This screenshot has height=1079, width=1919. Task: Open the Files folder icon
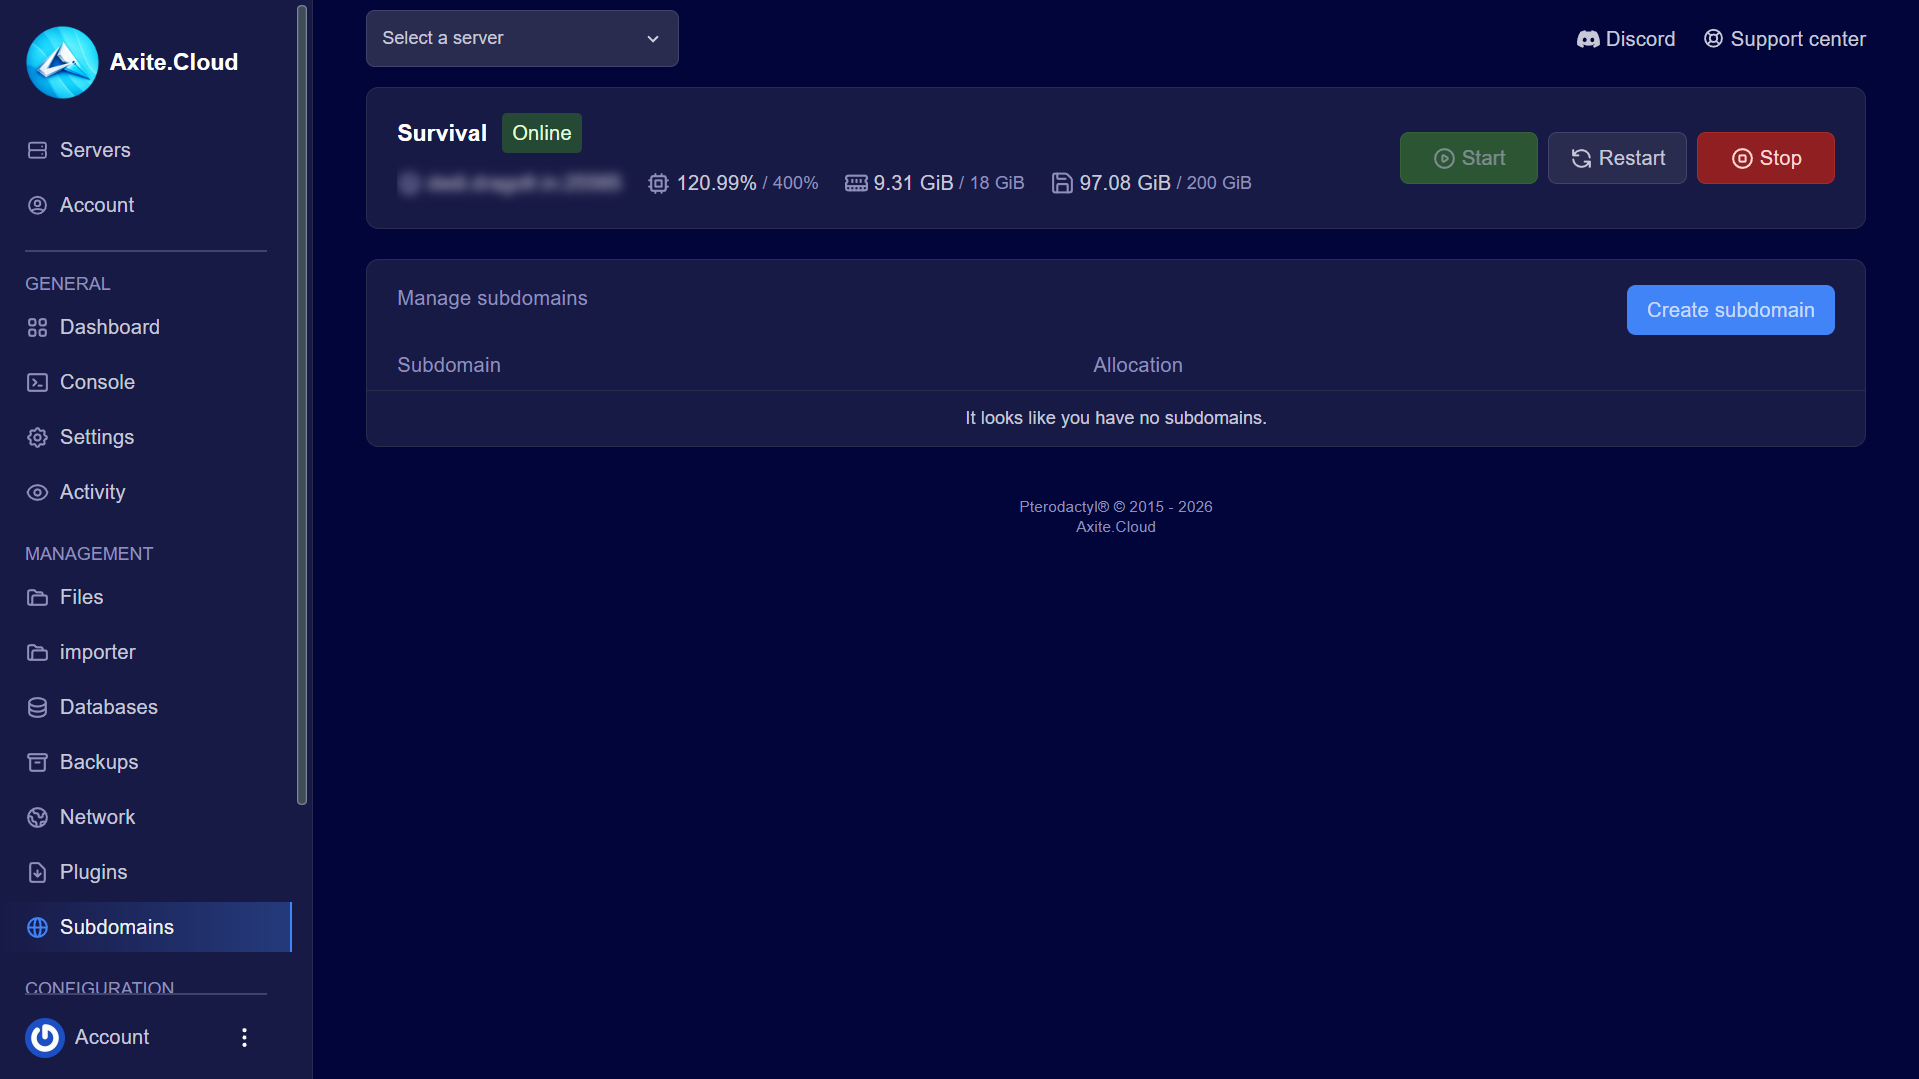(37, 597)
